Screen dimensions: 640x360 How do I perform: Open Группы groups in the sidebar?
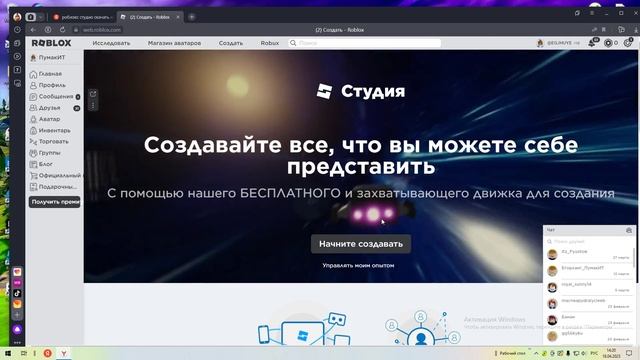click(45, 153)
